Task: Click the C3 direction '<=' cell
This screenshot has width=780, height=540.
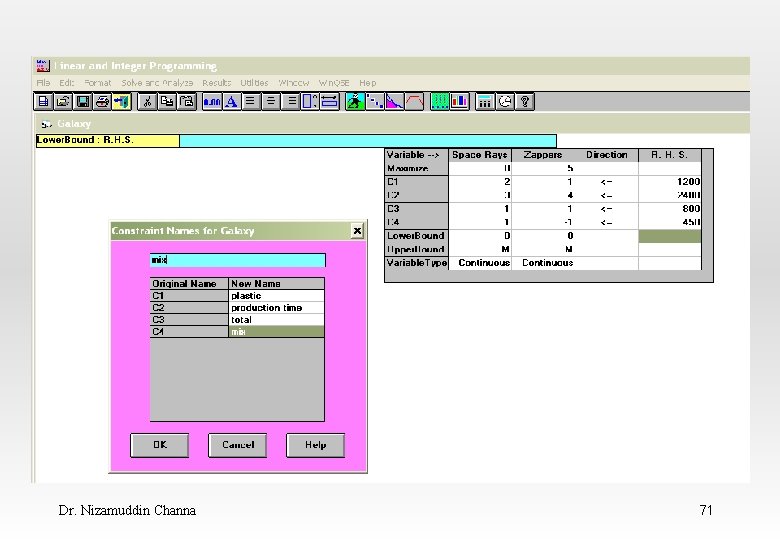Action: [x=606, y=209]
